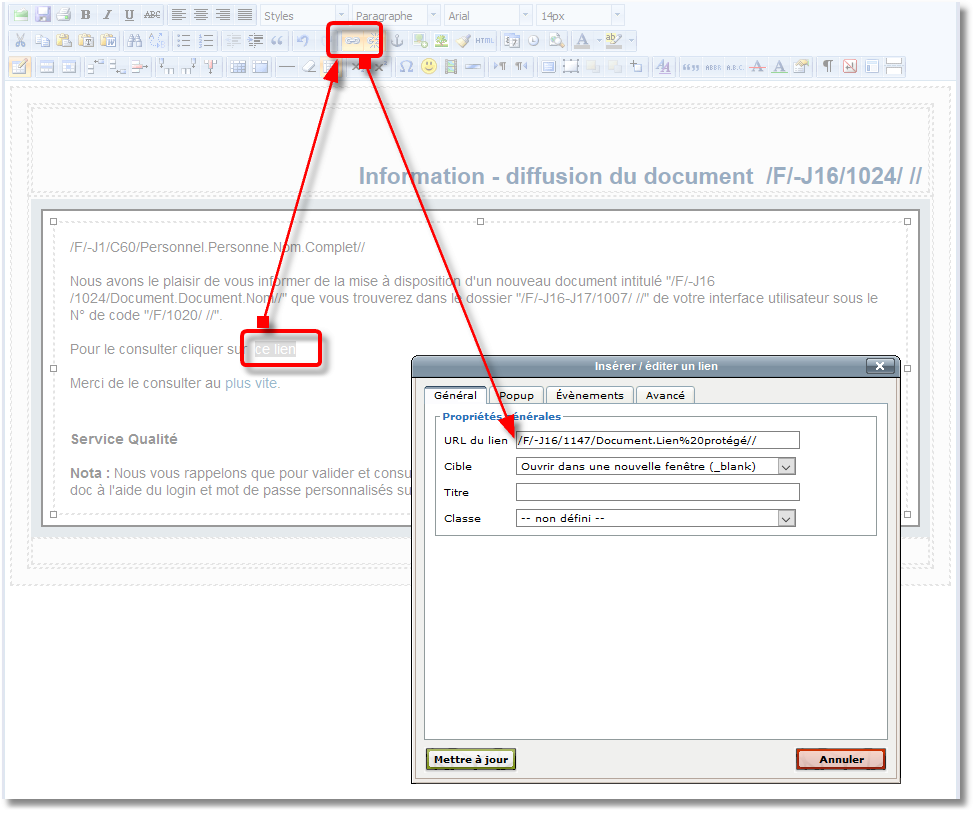Open the HTML source editor icon

[x=484, y=40]
